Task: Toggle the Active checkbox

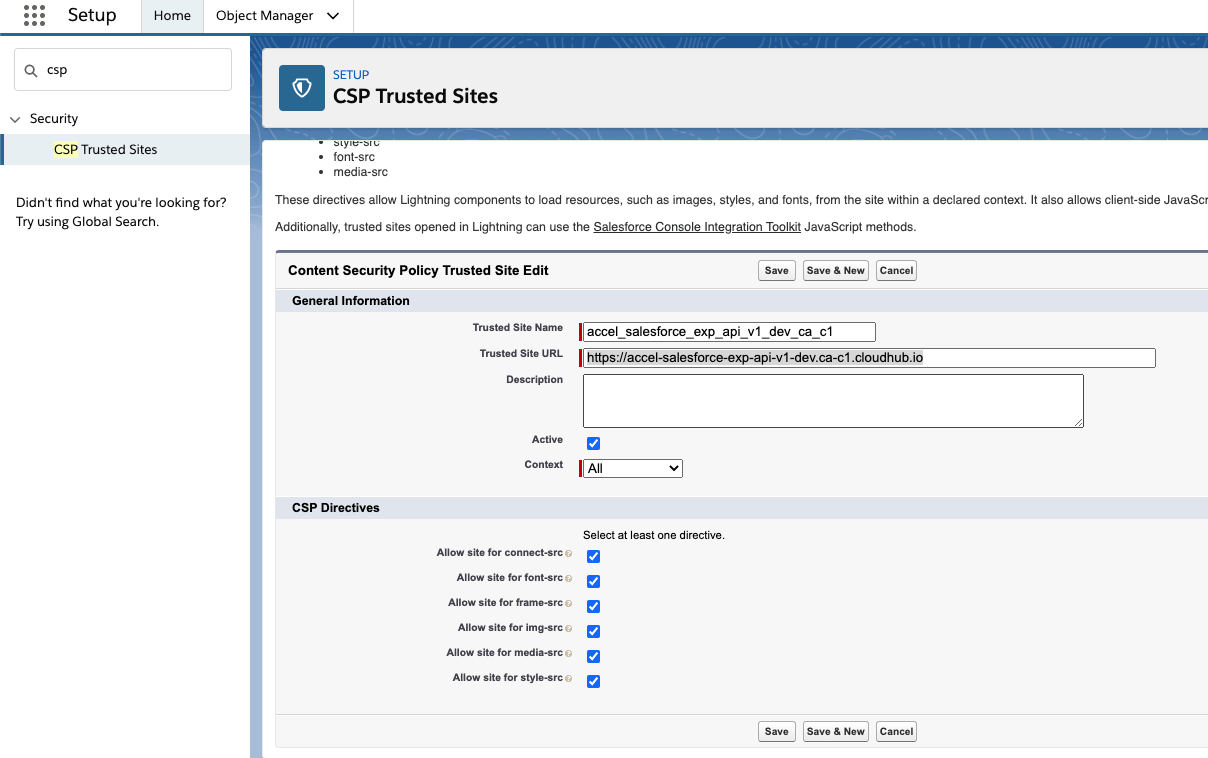Action: 593,443
